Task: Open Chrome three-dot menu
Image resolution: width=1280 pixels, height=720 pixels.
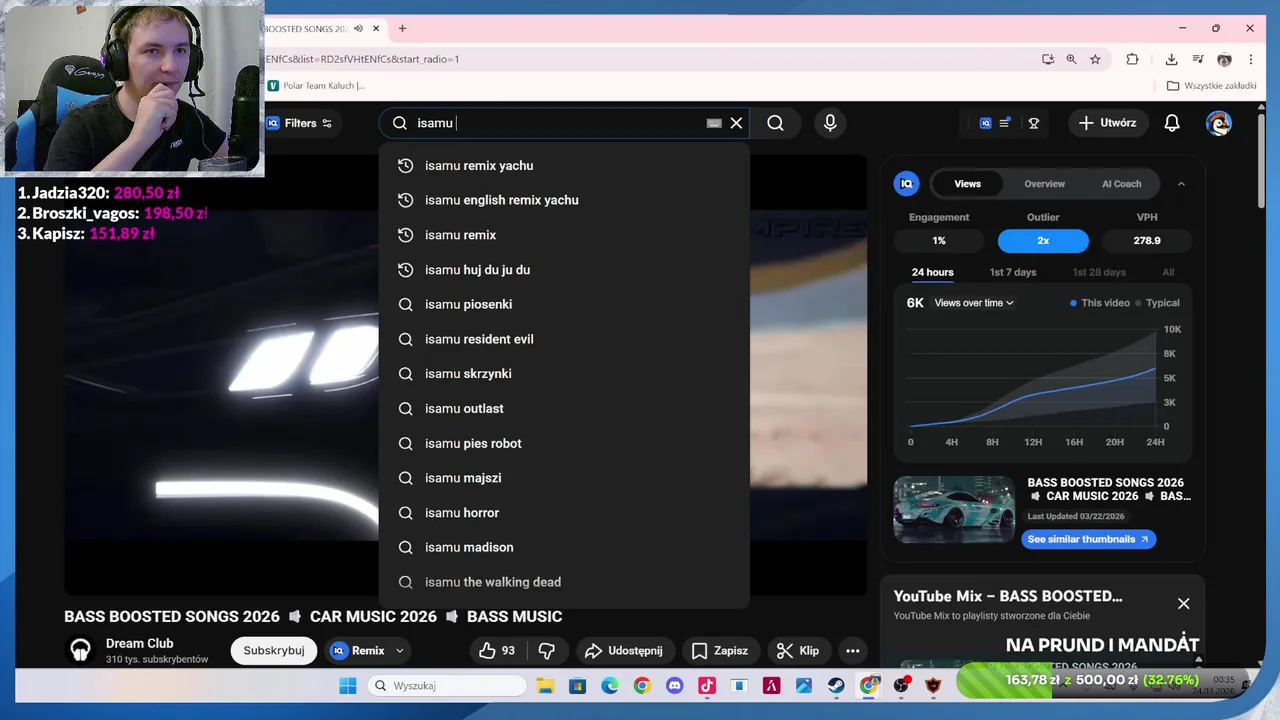Action: point(1250,59)
